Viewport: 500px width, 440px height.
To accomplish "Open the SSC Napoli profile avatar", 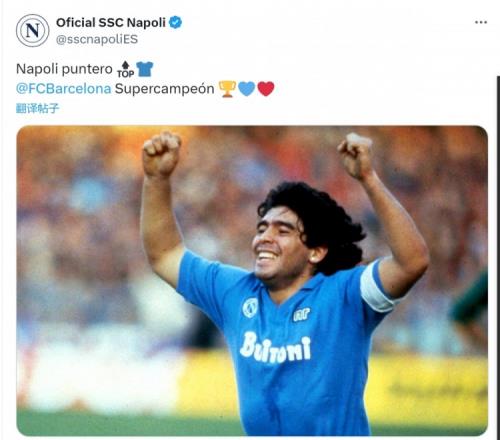I will click(x=32, y=30).
